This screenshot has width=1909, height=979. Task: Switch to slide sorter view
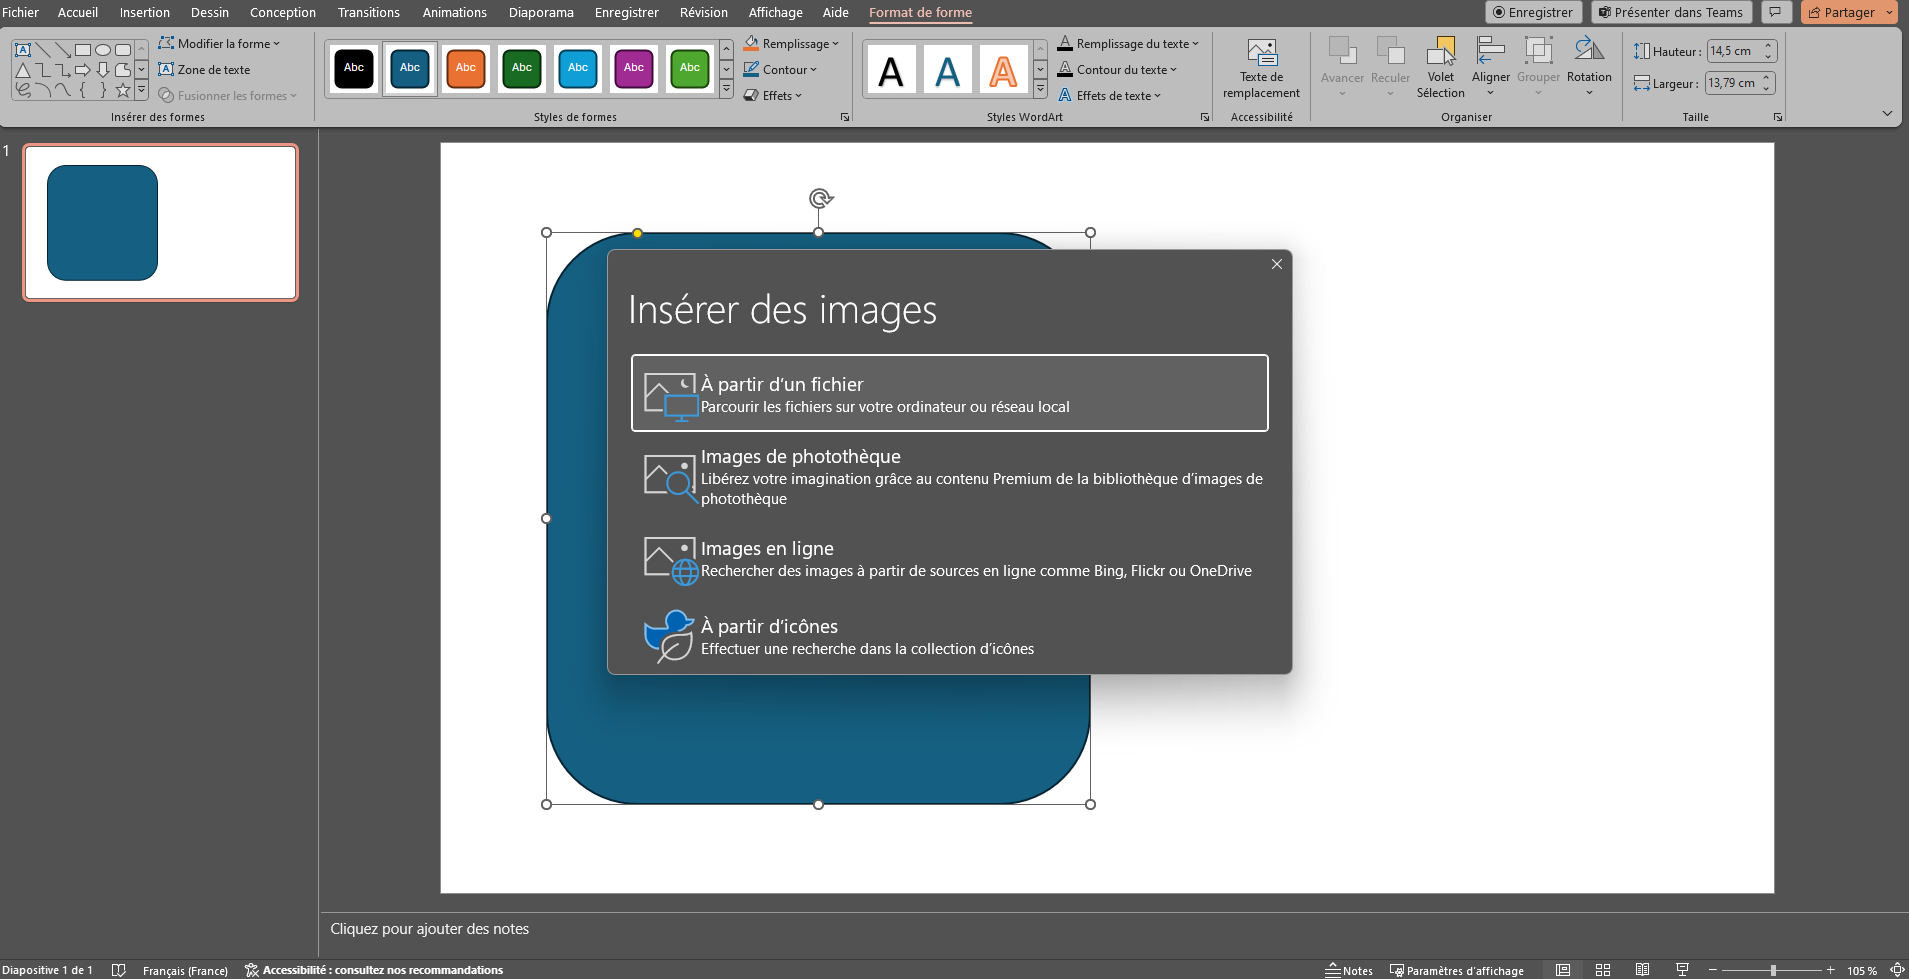(1603, 970)
